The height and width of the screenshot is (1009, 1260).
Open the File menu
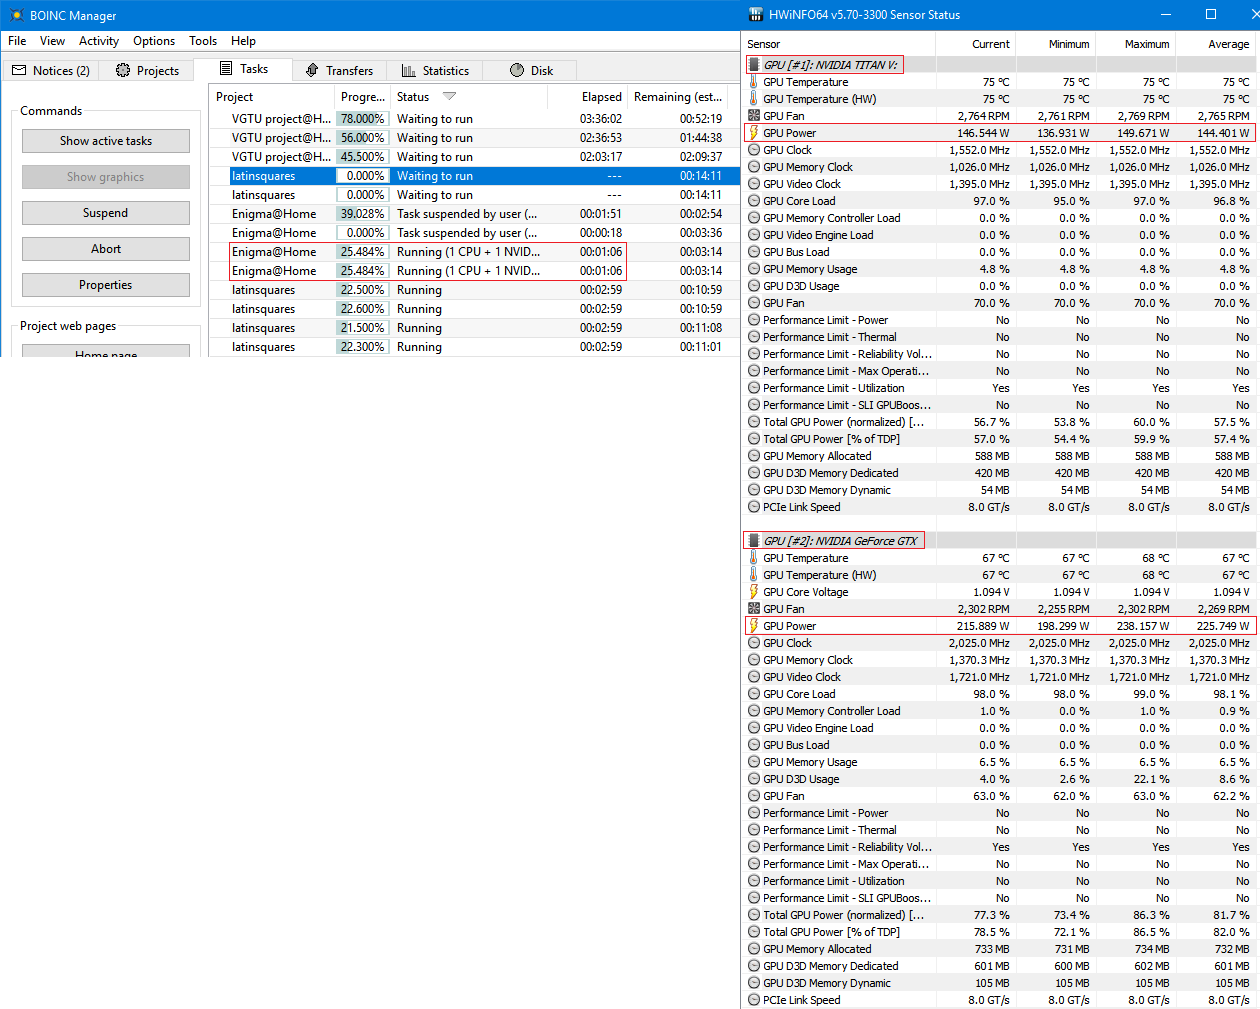pos(17,41)
